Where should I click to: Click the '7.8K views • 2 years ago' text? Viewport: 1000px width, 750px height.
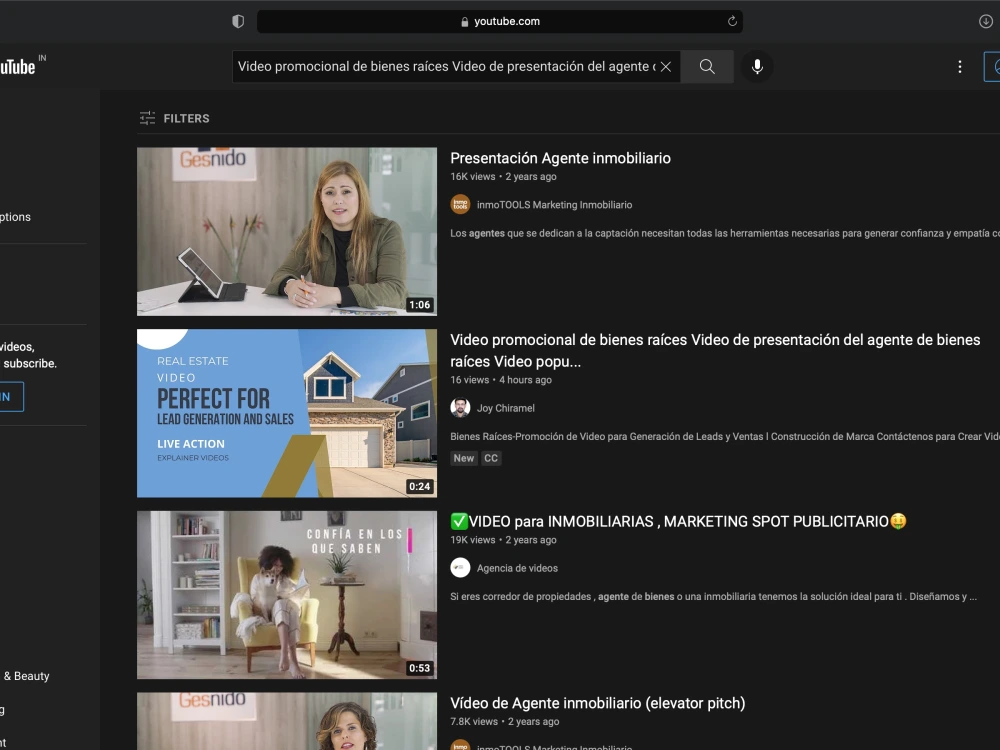pyautogui.click(x=504, y=722)
